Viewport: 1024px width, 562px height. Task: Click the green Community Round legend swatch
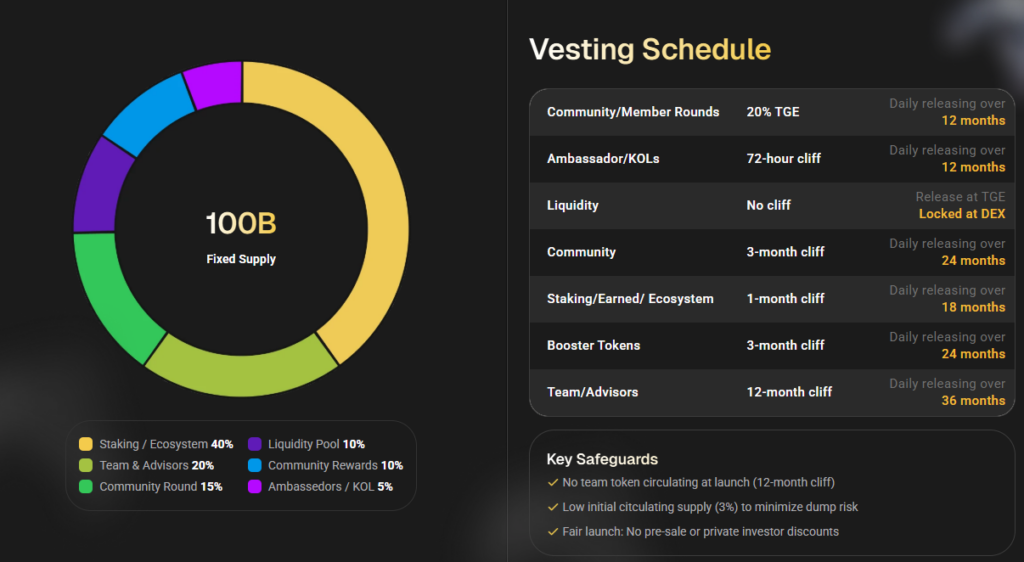pyautogui.click(x=86, y=487)
